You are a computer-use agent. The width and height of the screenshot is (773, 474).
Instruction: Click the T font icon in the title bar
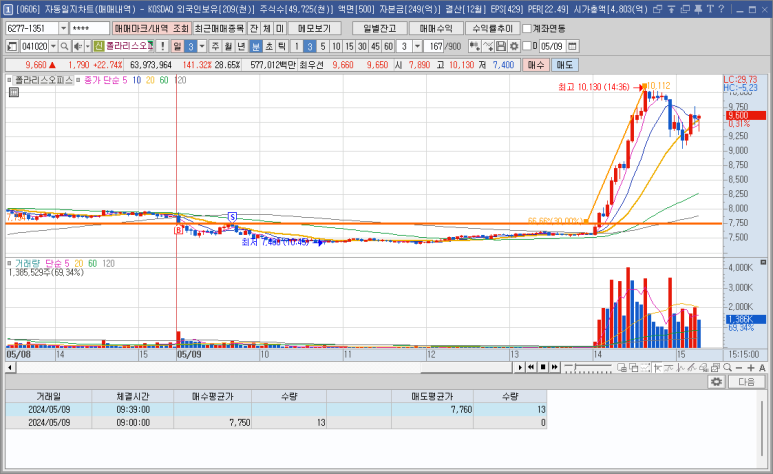[x=710, y=9]
